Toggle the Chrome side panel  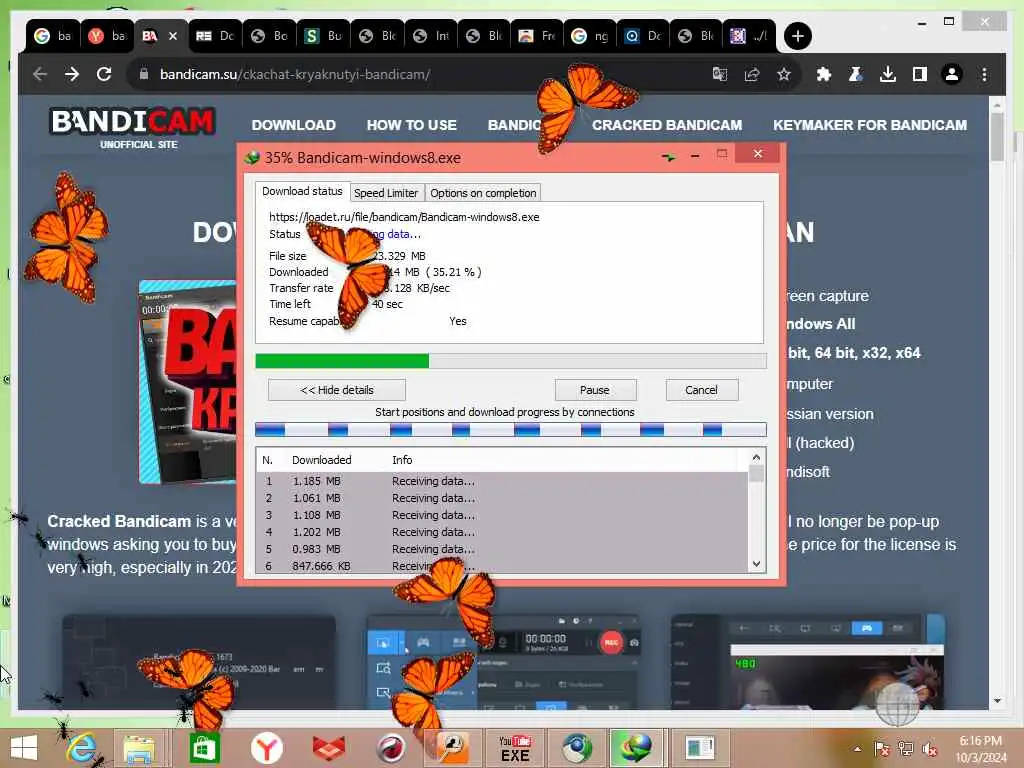(920, 74)
